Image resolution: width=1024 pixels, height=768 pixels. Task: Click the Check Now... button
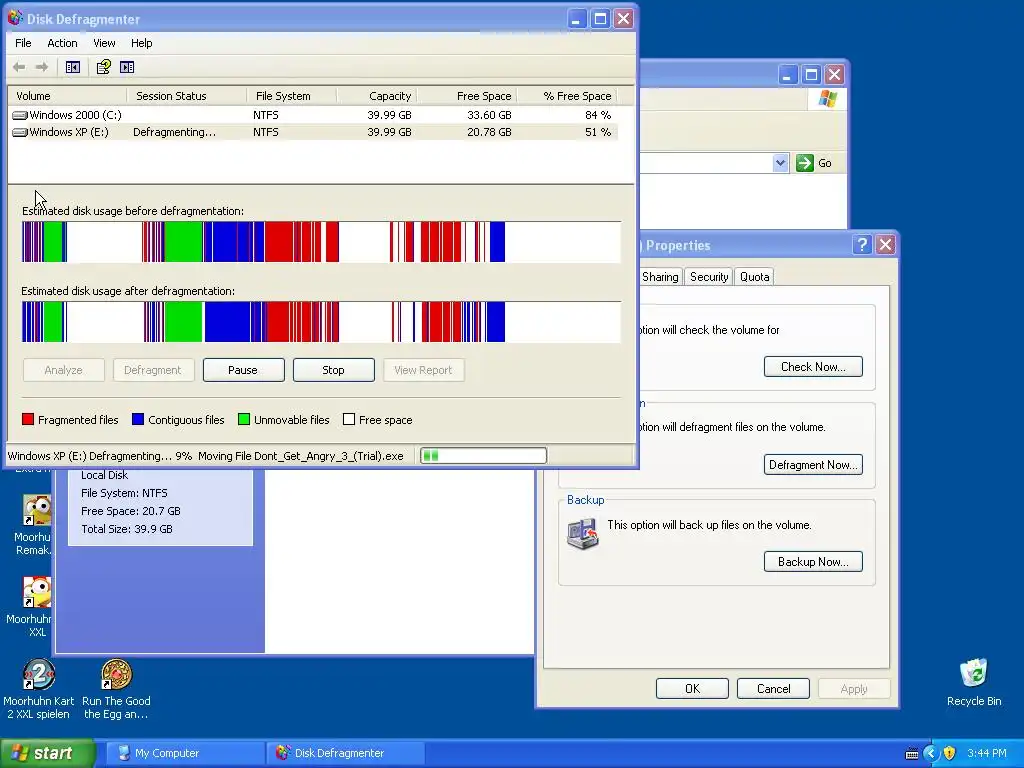813,367
